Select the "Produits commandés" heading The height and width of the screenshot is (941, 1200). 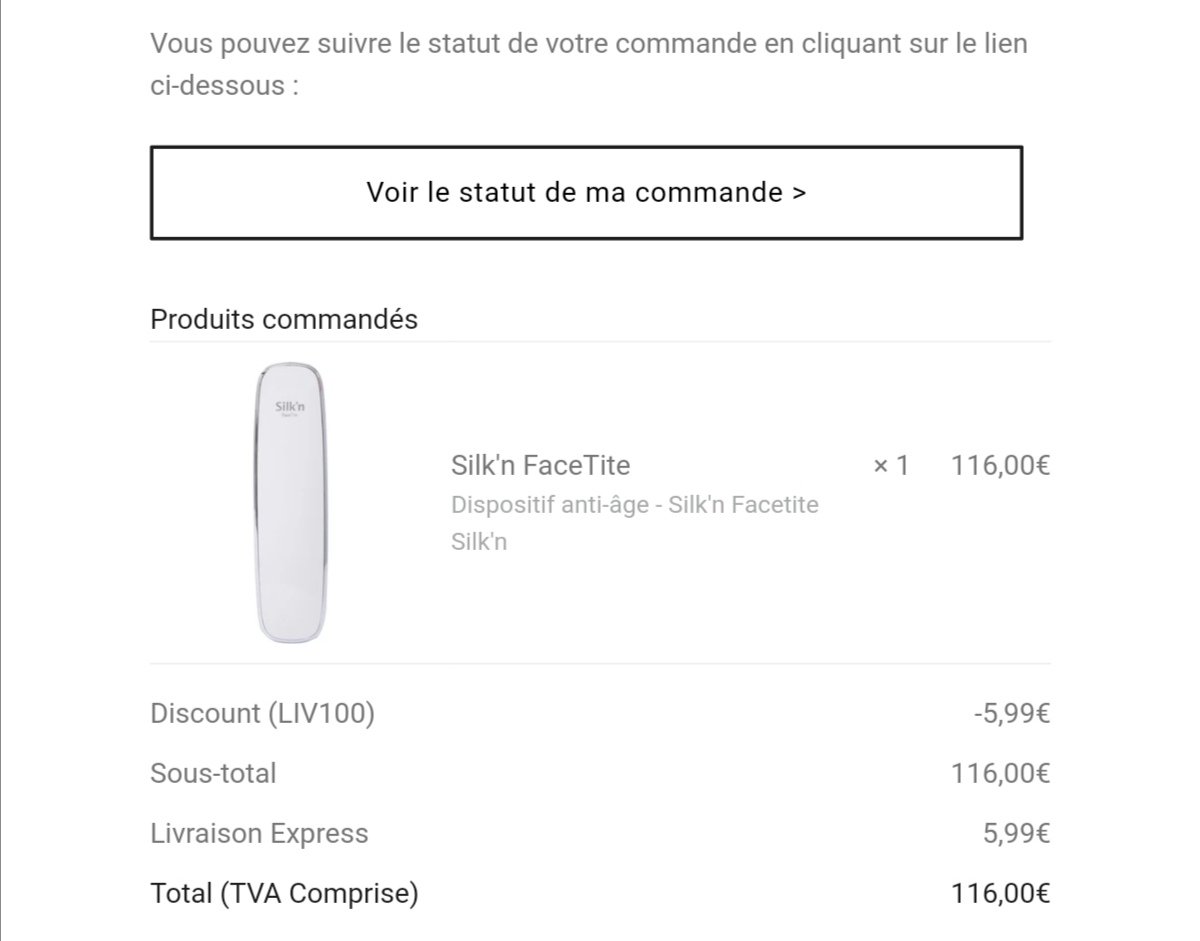pos(284,320)
